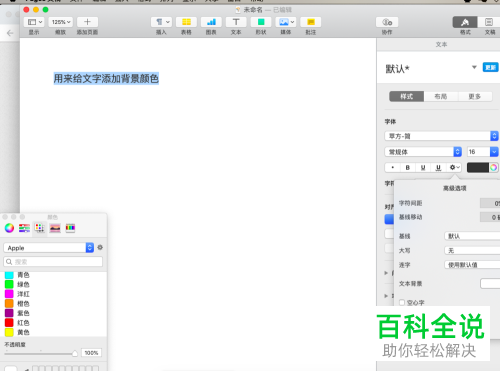The width and height of the screenshot is (500, 371).
Task: Enable the 空心字 outline checkbox
Action: point(402,302)
